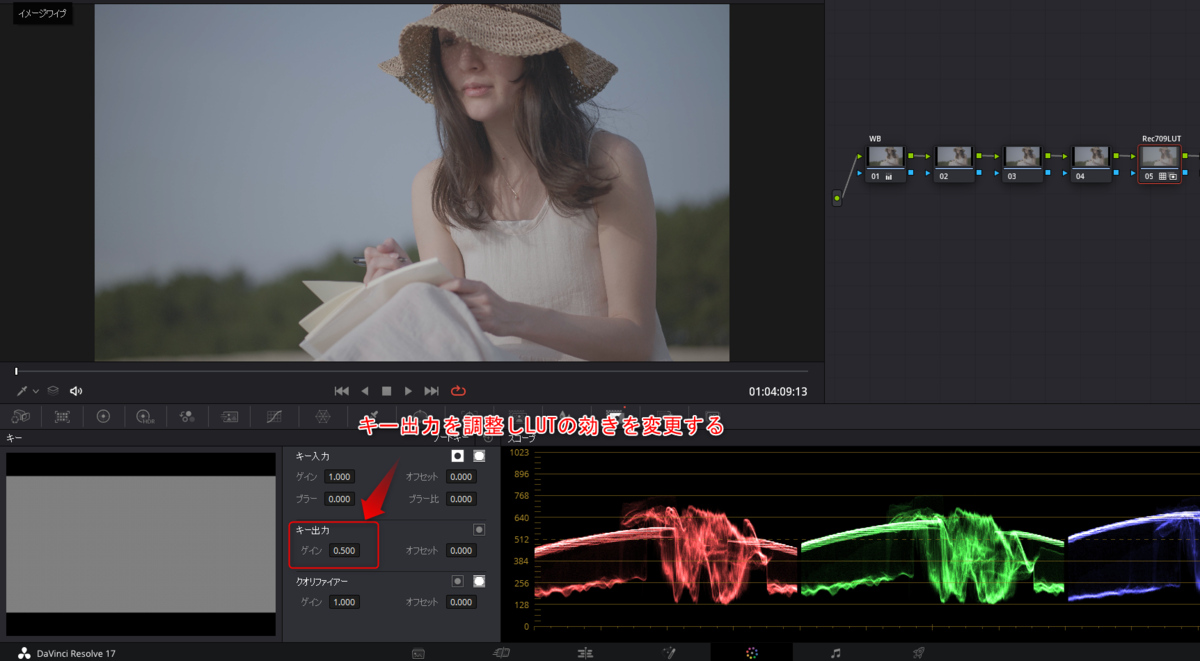
Task: Open the Color Warper palette
Action: 322,416
